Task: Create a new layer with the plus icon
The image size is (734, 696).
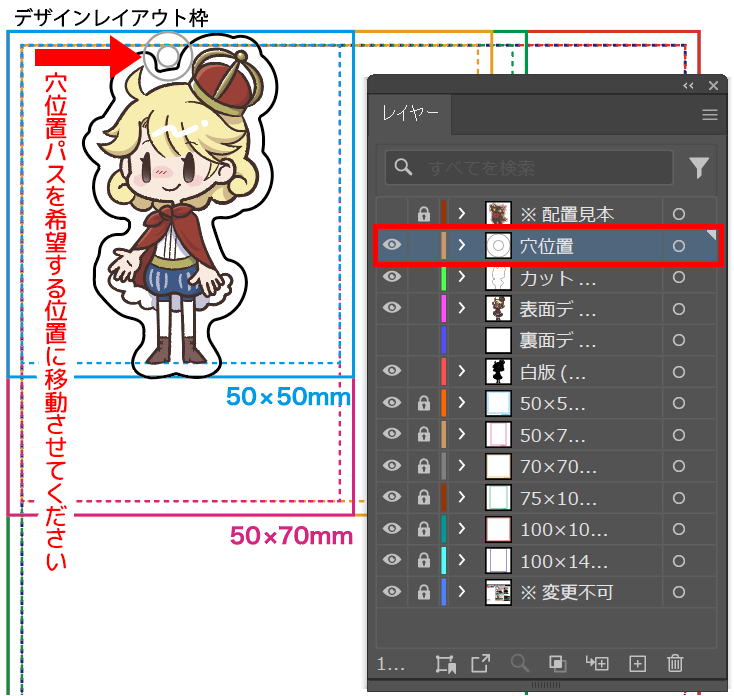Action: [x=638, y=663]
